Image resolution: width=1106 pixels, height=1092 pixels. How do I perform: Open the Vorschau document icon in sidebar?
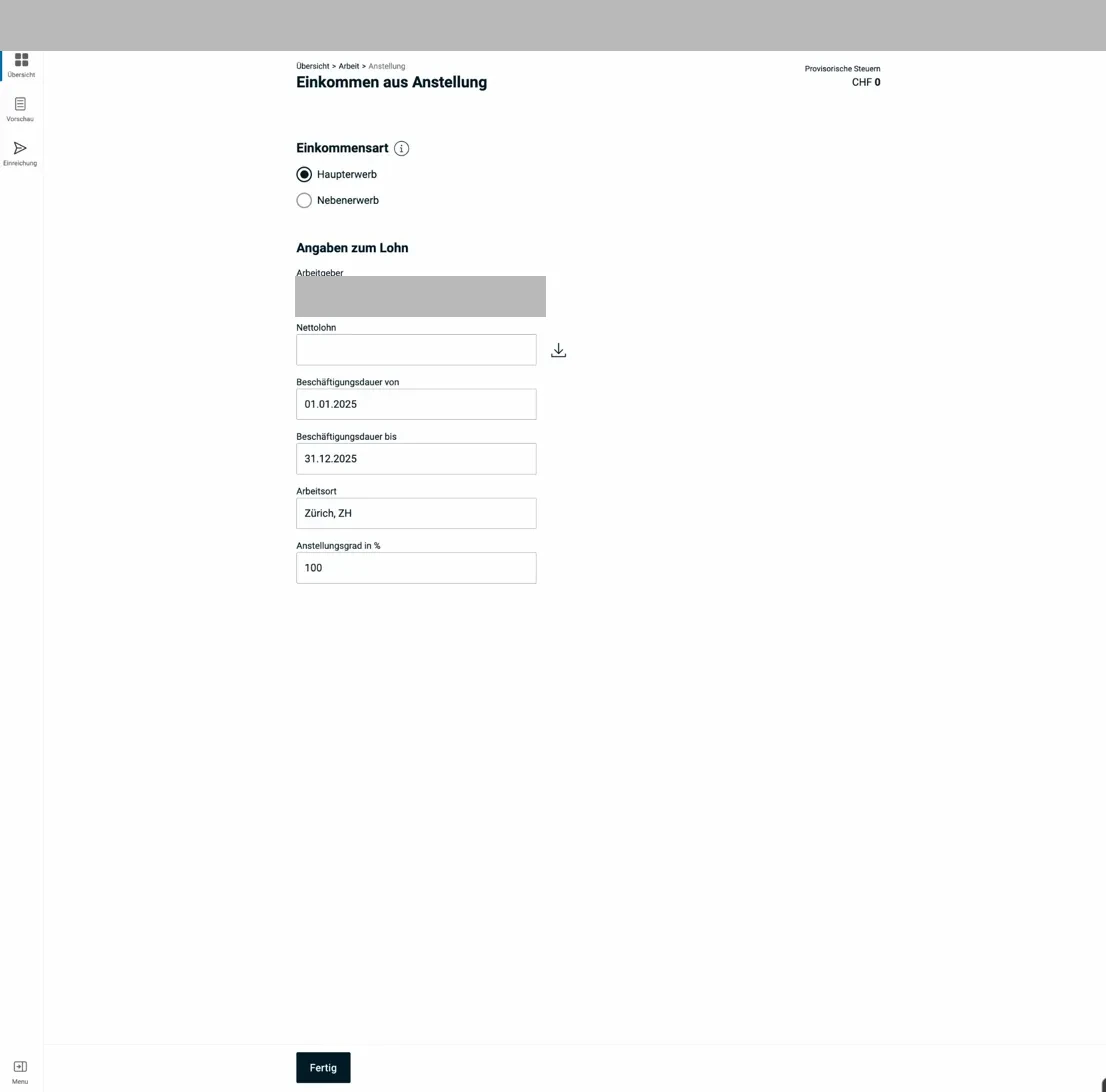(x=20, y=104)
